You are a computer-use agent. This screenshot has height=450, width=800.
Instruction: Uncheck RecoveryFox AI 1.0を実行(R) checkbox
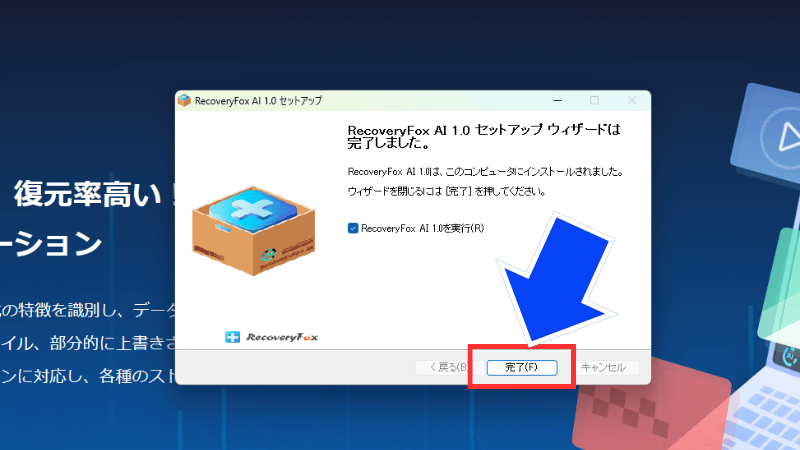tap(353, 228)
